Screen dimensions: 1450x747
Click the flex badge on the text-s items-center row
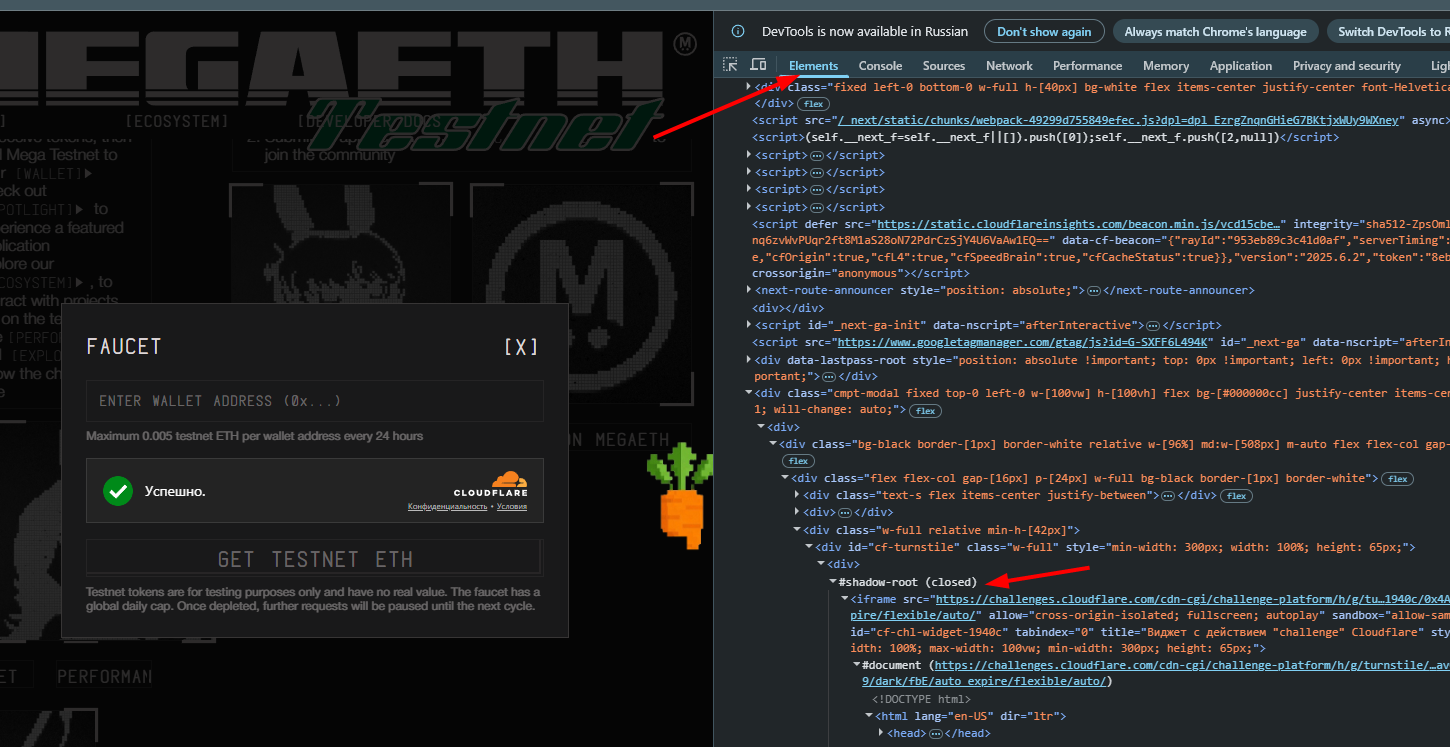[1236, 496]
